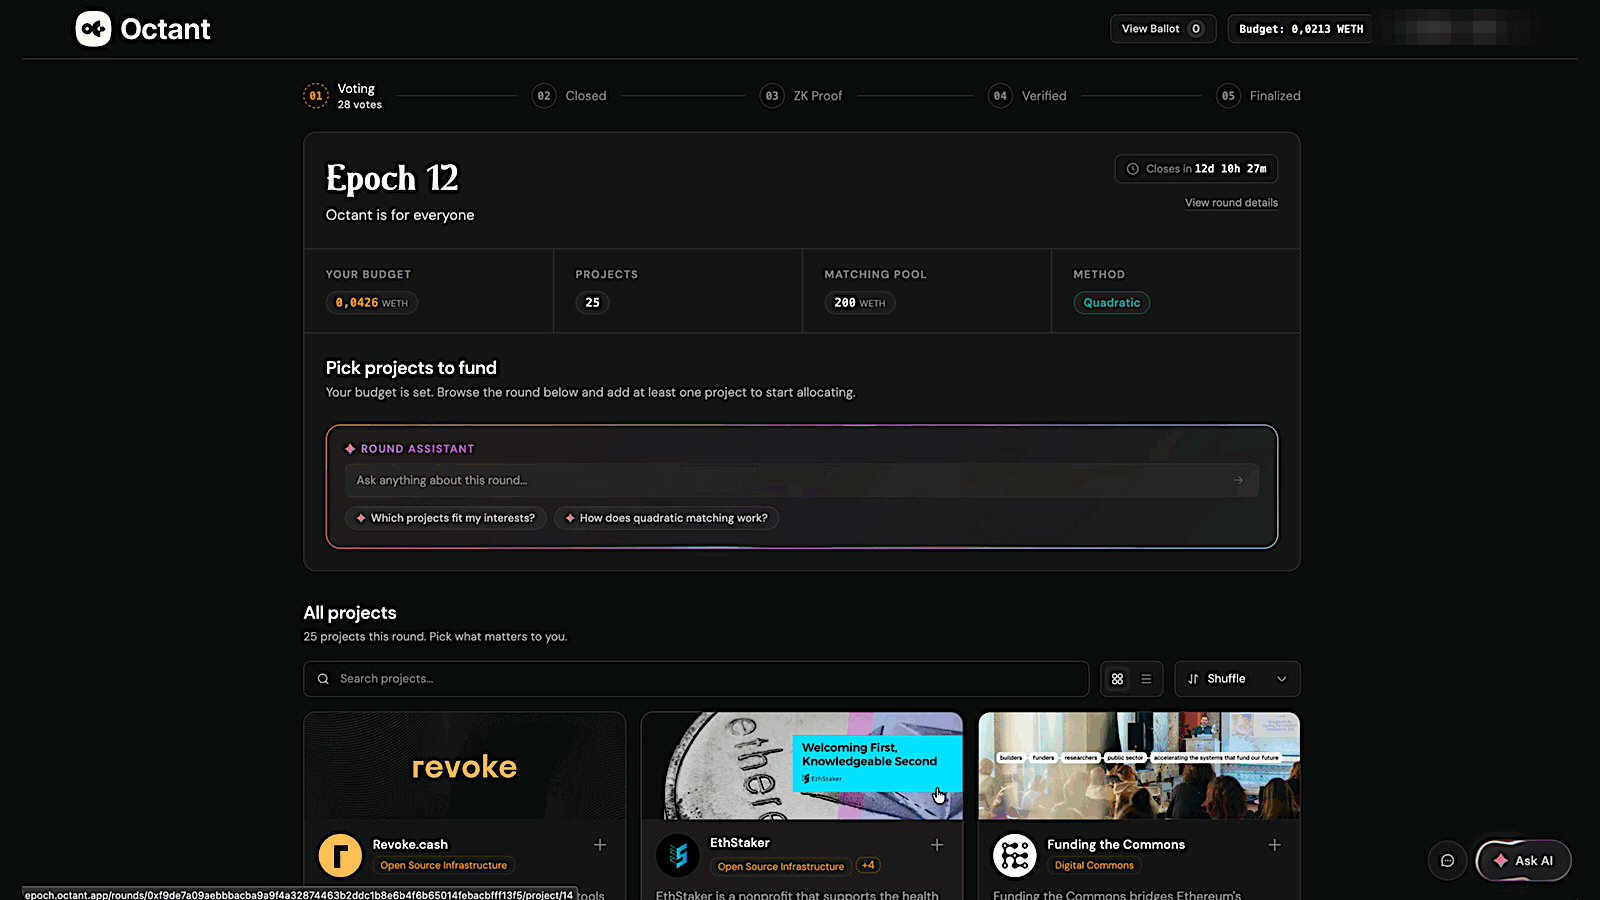Click the EthStaker banner thumbnail
Image resolution: width=1600 pixels, height=900 pixels.
click(x=802, y=766)
